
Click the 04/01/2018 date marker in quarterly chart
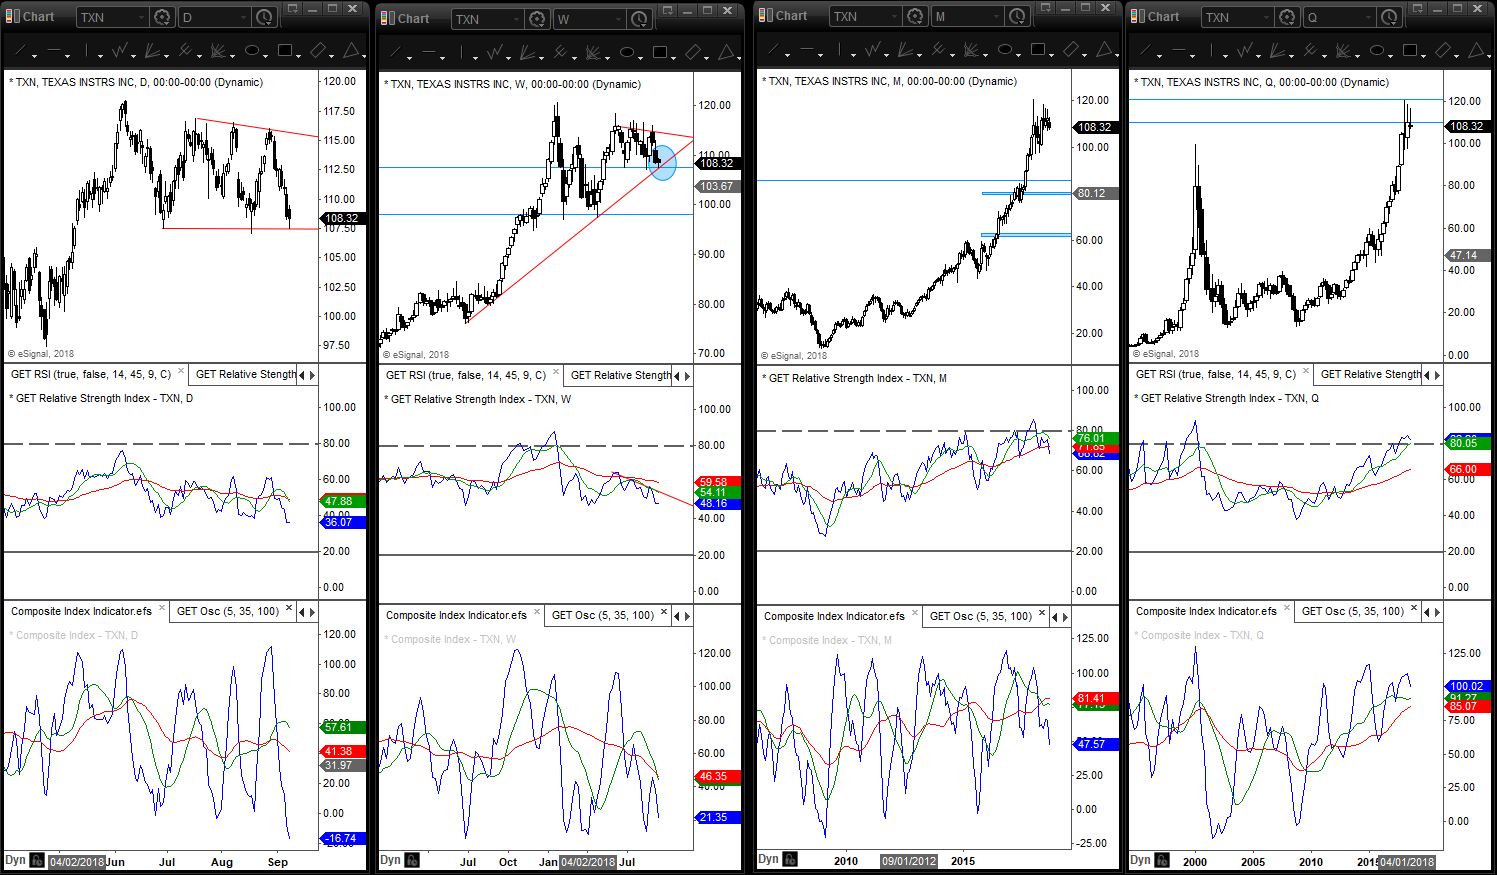1407,861
